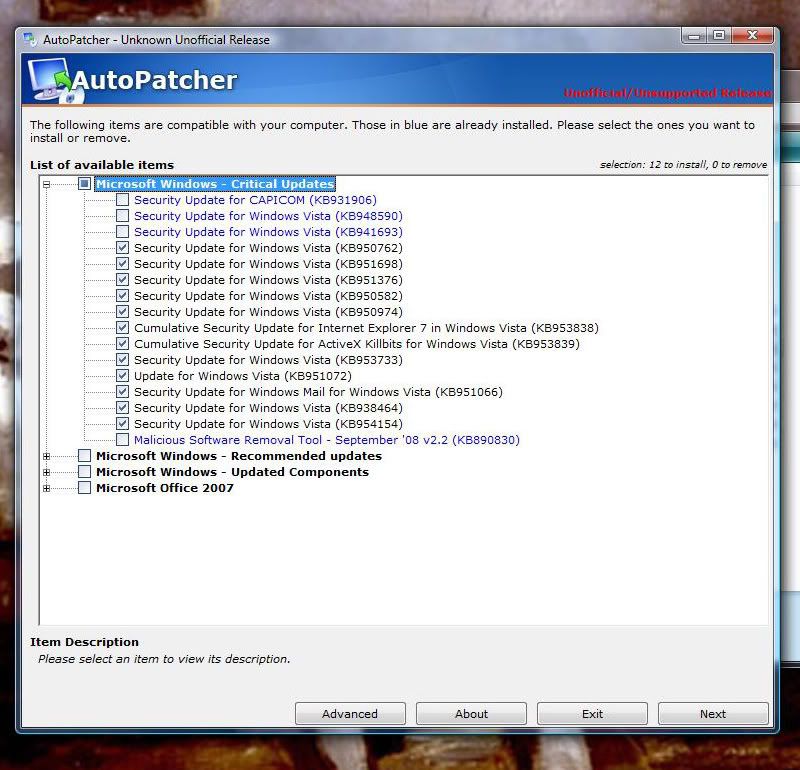Collapse the Critical Updates tree node

[46, 184]
